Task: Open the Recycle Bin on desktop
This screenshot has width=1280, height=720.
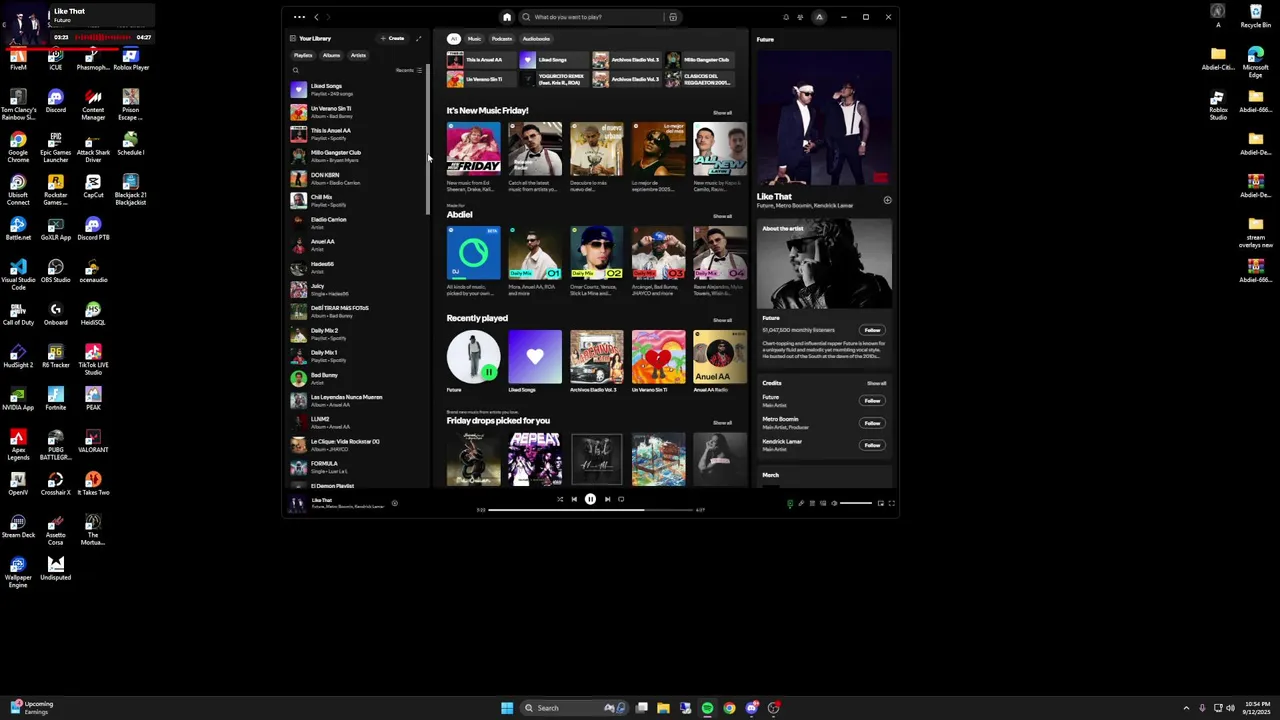Action: [1256, 17]
